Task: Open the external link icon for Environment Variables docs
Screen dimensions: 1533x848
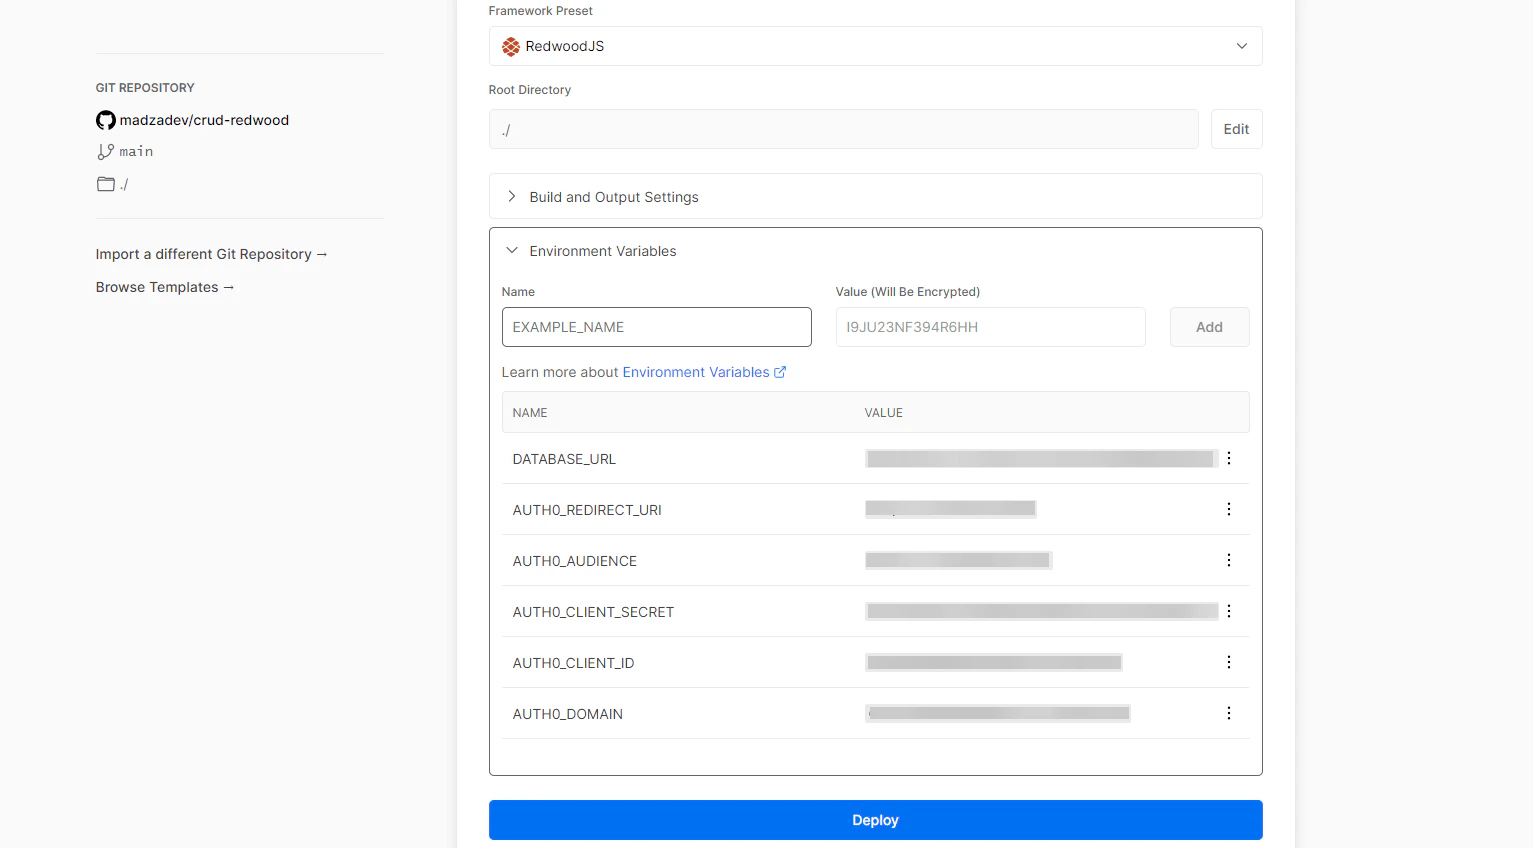Action: click(781, 371)
